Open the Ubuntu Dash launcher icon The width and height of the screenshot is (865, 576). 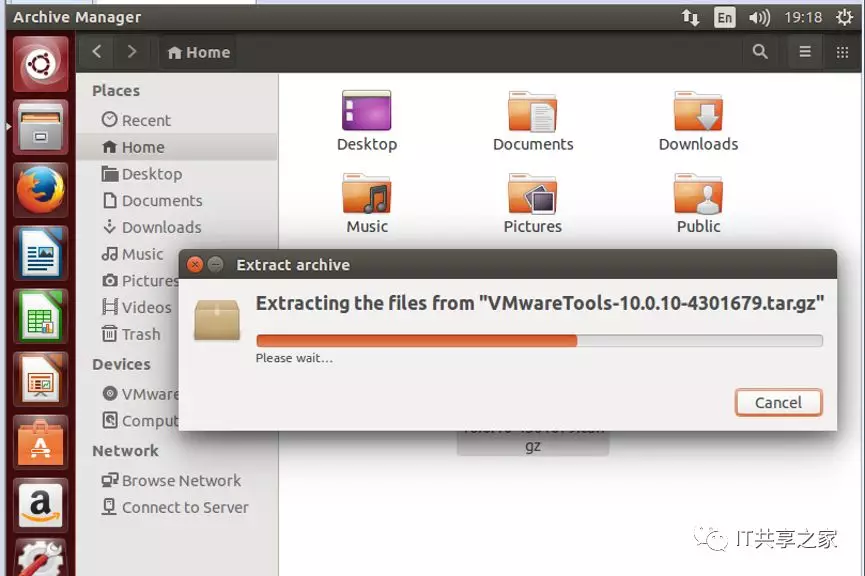tap(40, 64)
